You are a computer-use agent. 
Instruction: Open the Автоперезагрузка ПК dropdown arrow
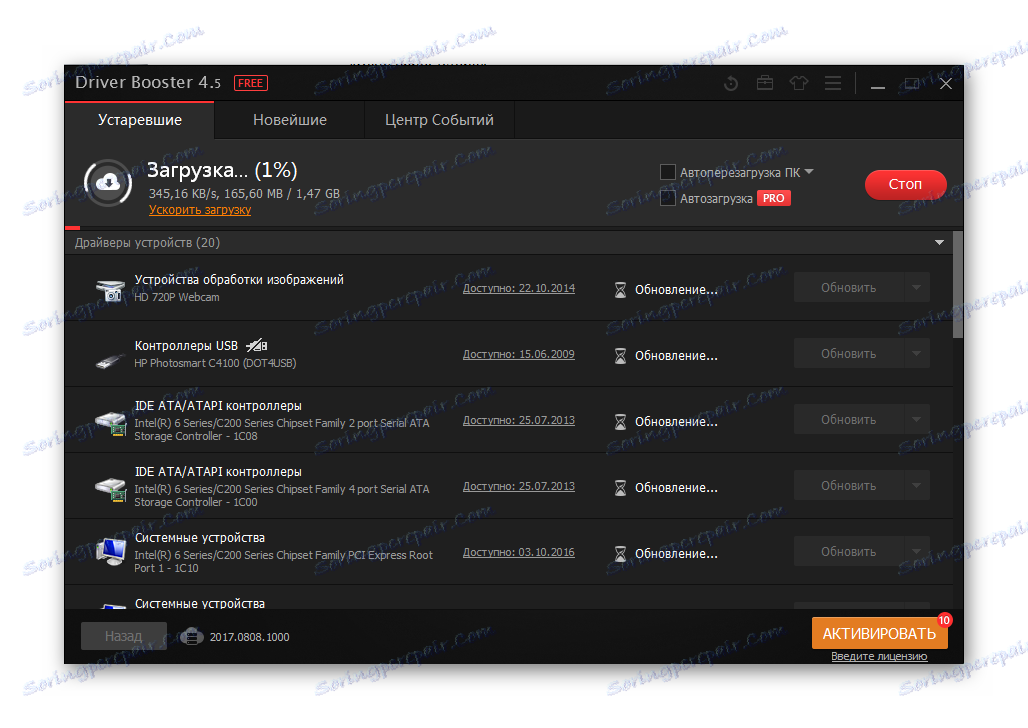[x=809, y=172]
